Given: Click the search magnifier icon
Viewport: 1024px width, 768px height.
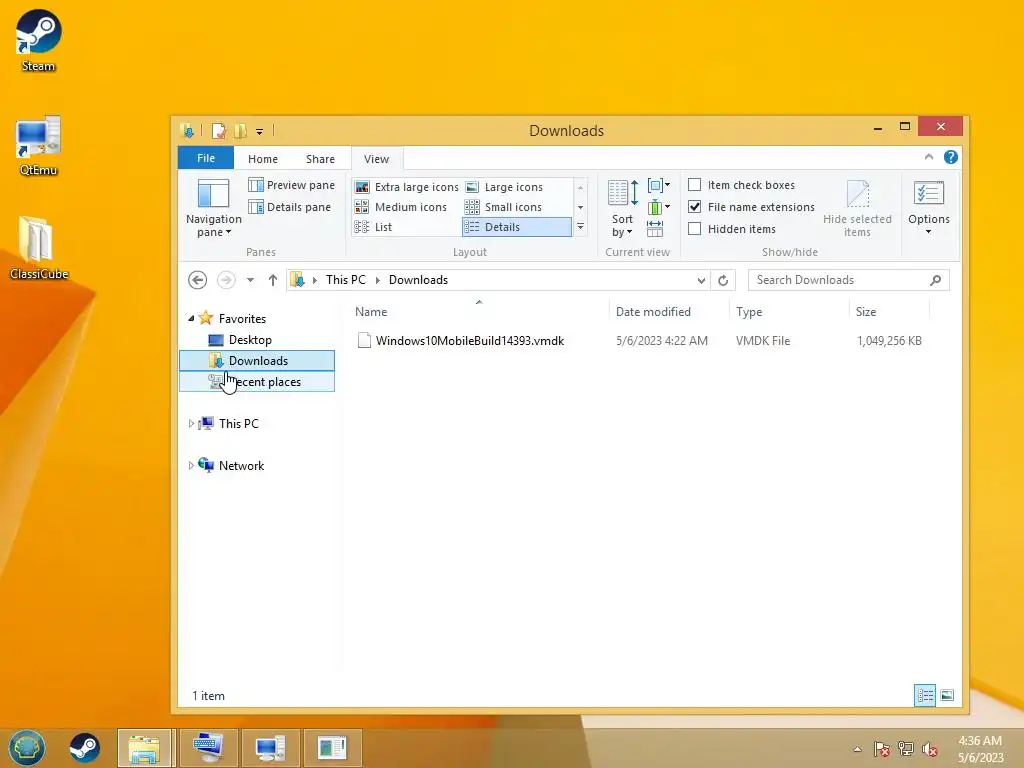Looking at the screenshot, I should coord(935,280).
